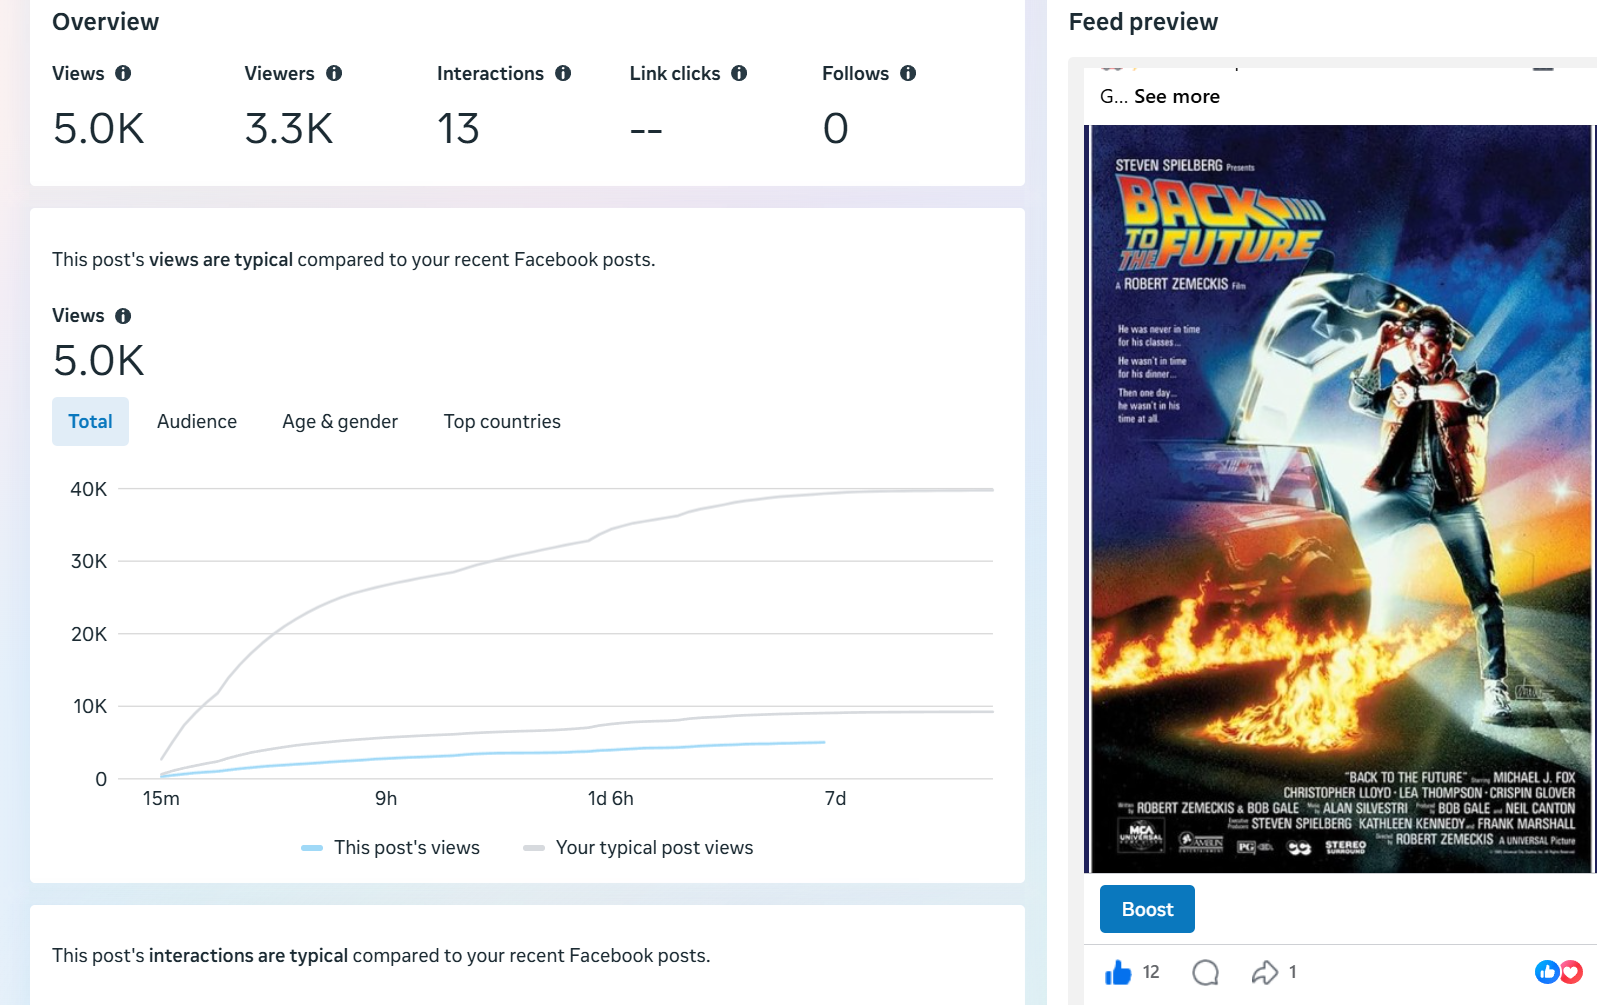Click the info icon next to Views above the chart
The height and width of the screenshot is (1005, 1597).
pos(123,316)
